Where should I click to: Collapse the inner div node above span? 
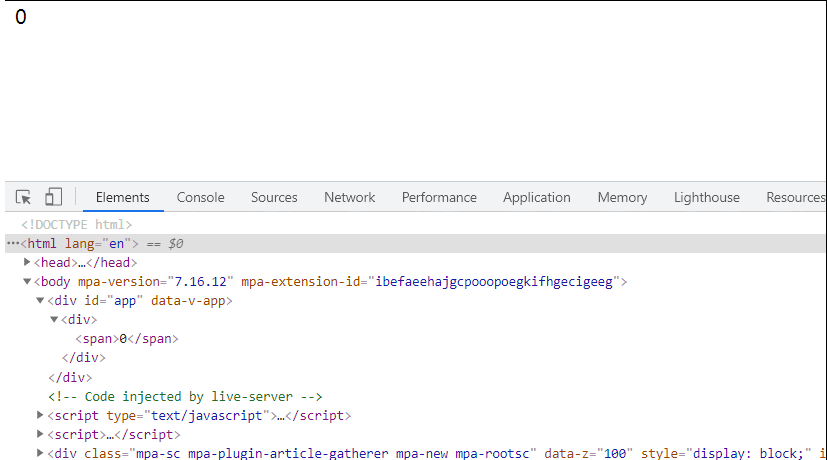pos(54,319)
